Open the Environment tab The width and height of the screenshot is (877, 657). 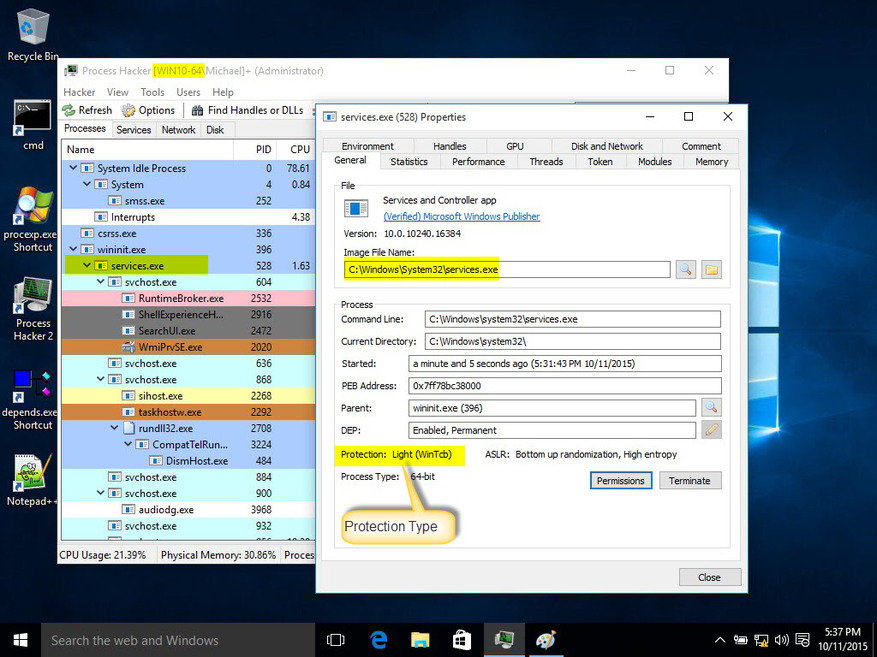[367, 146]
